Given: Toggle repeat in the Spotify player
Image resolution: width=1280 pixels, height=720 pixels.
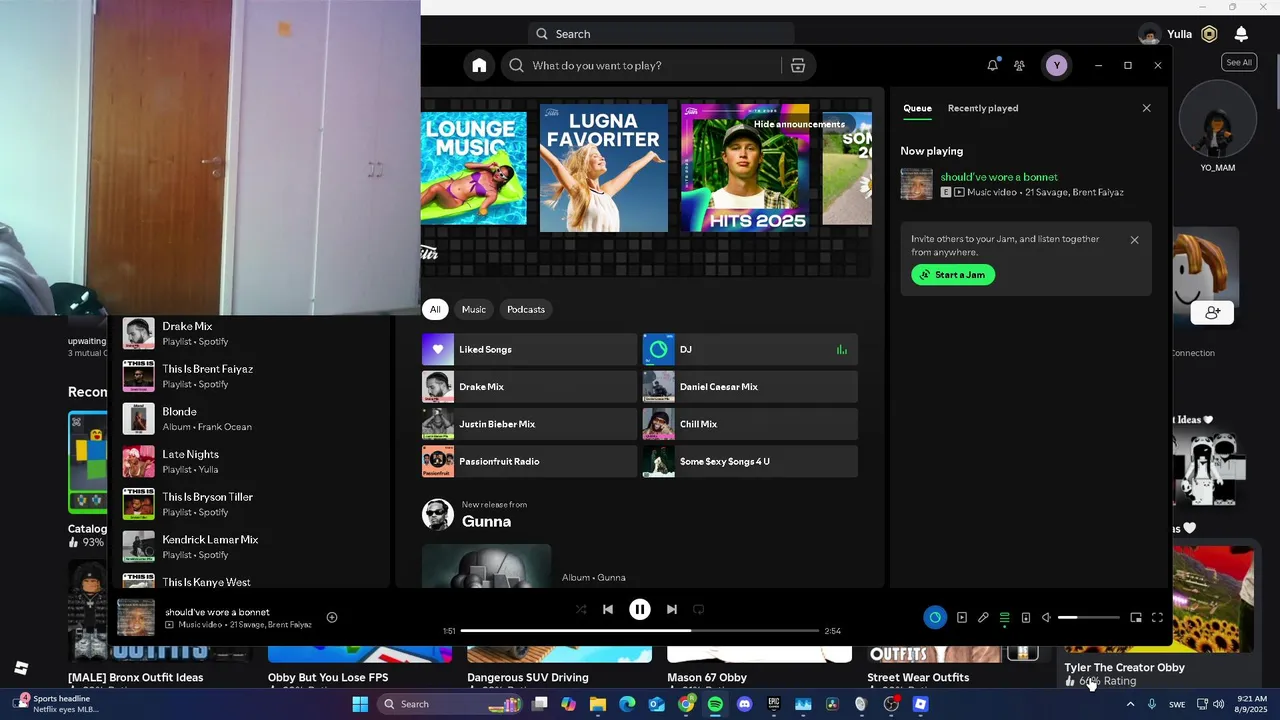Looking at the screenshot, I should pyautogui.click(x=699, y=609).
